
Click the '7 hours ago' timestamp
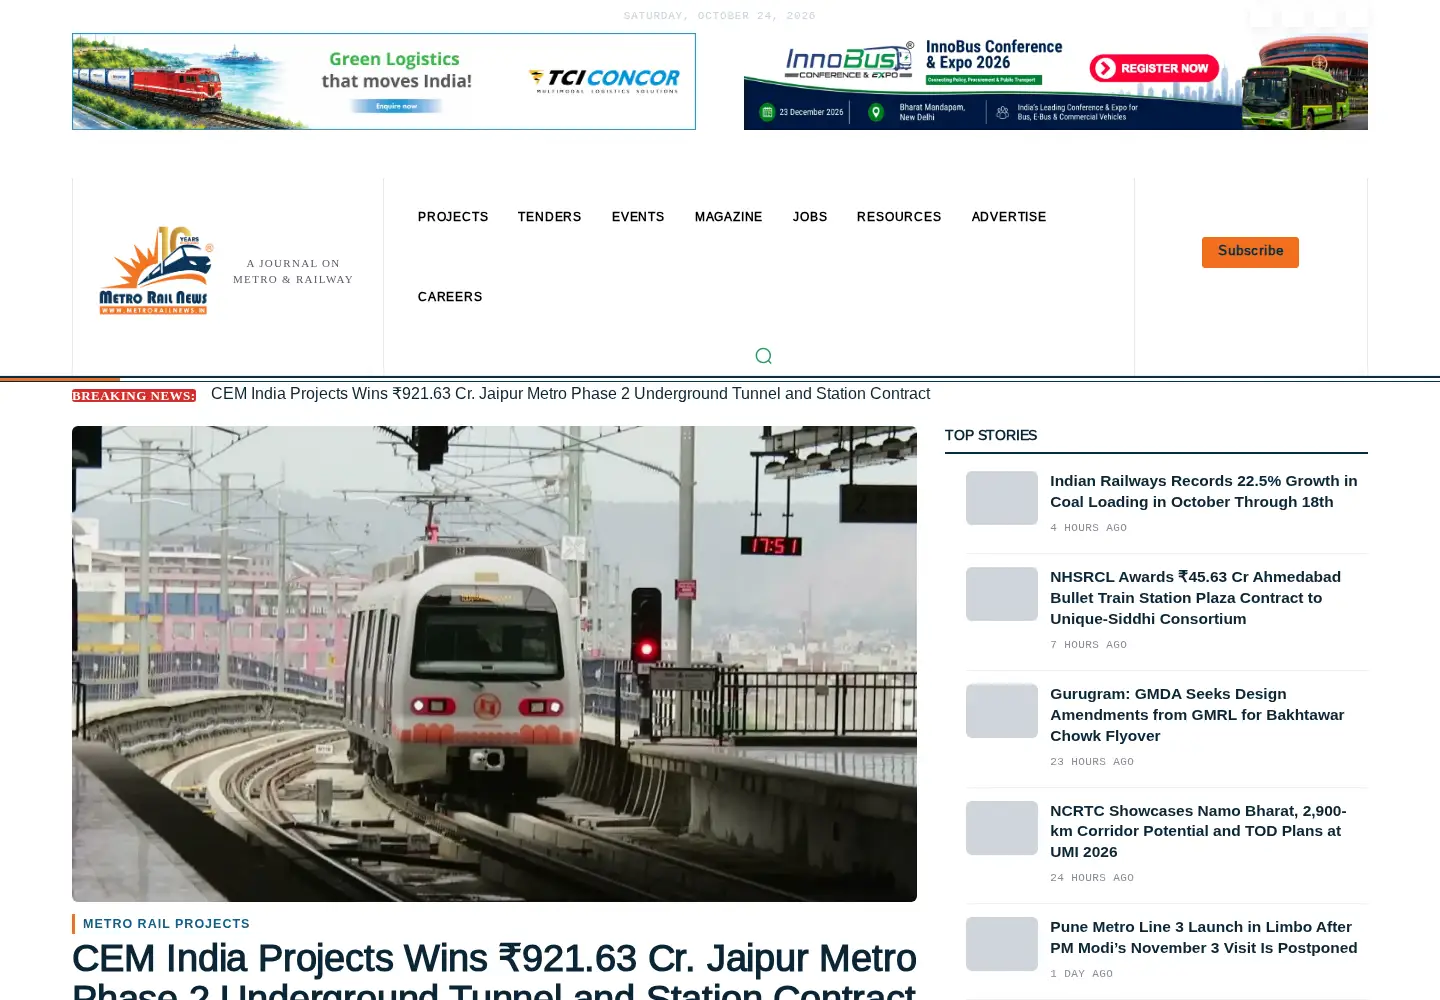[x=1088, y=645]
